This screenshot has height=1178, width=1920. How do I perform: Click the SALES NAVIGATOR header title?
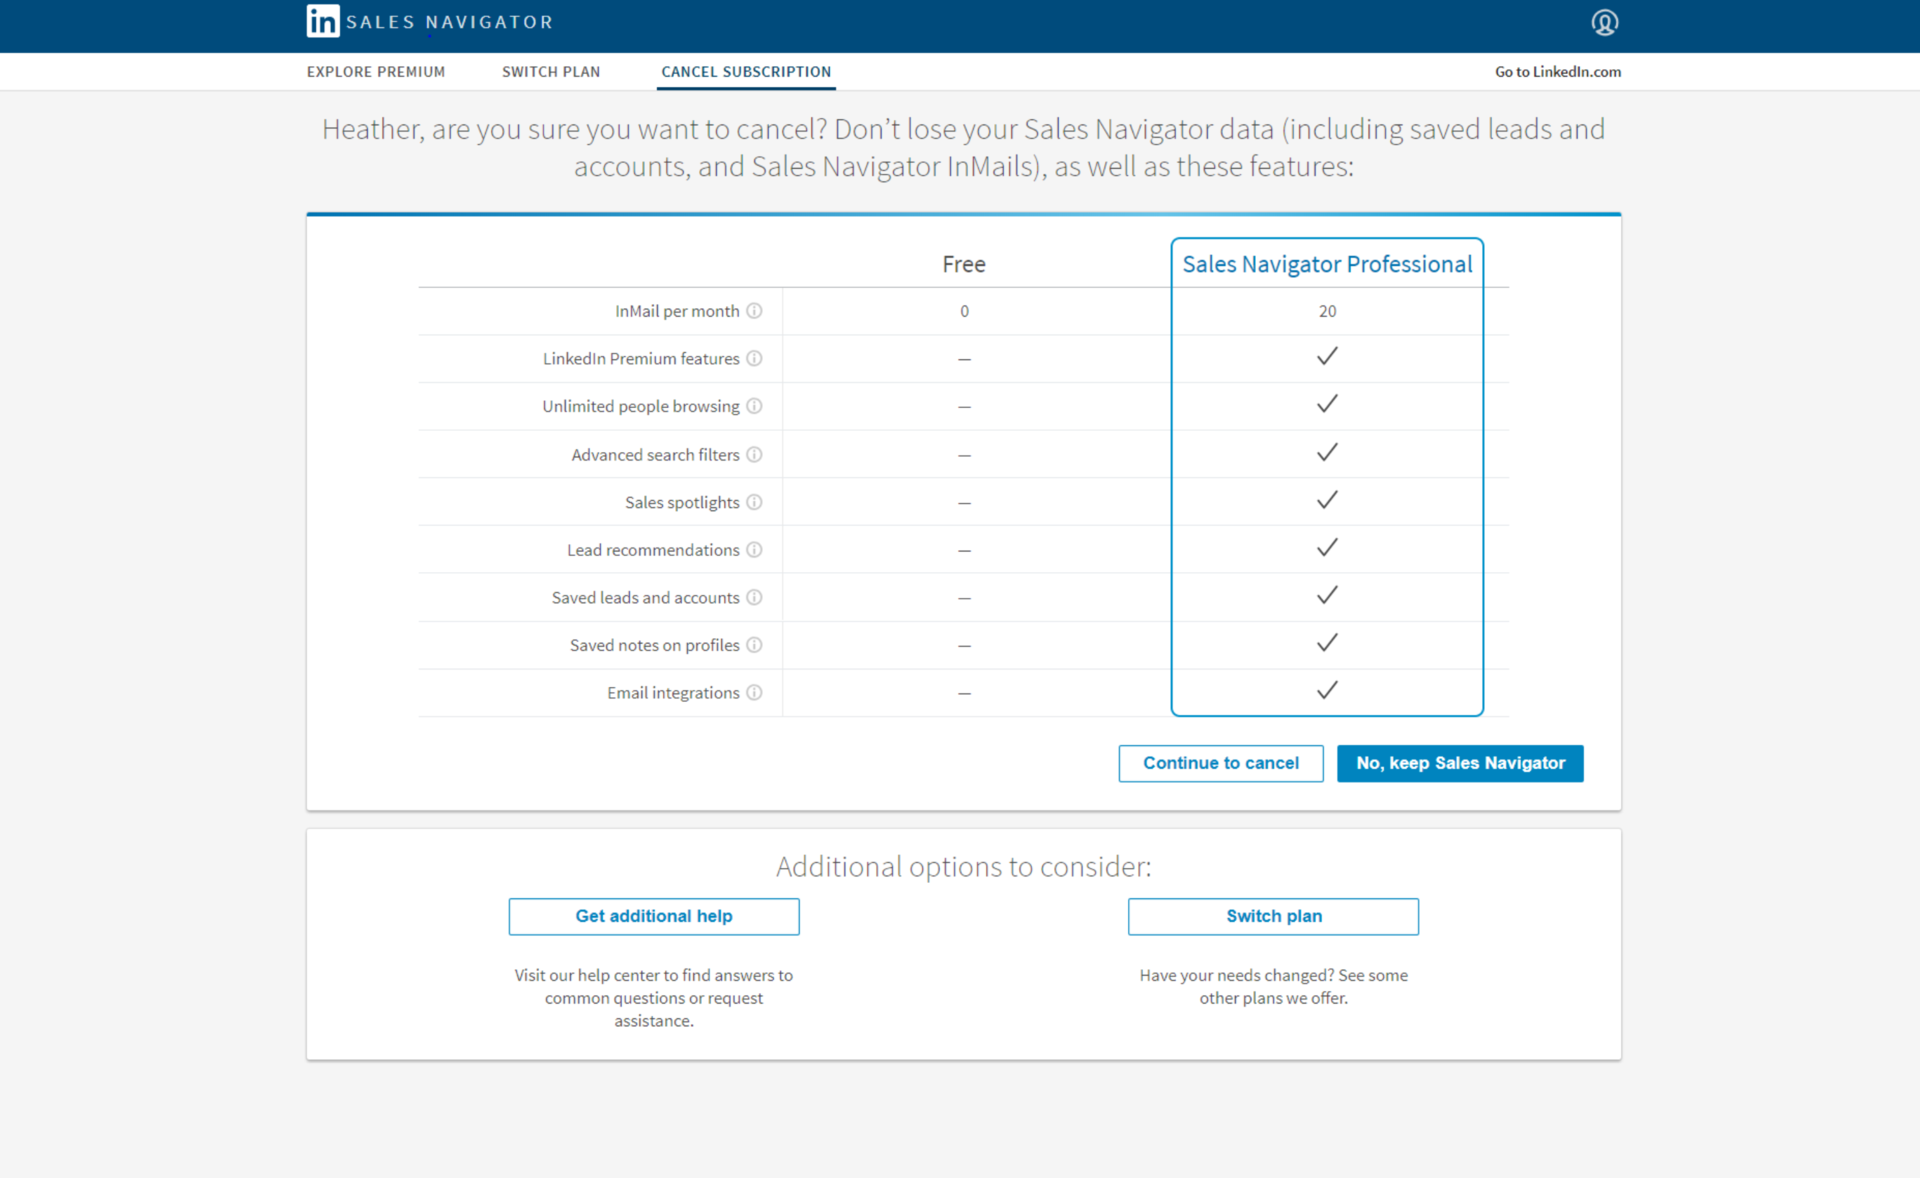449,22
